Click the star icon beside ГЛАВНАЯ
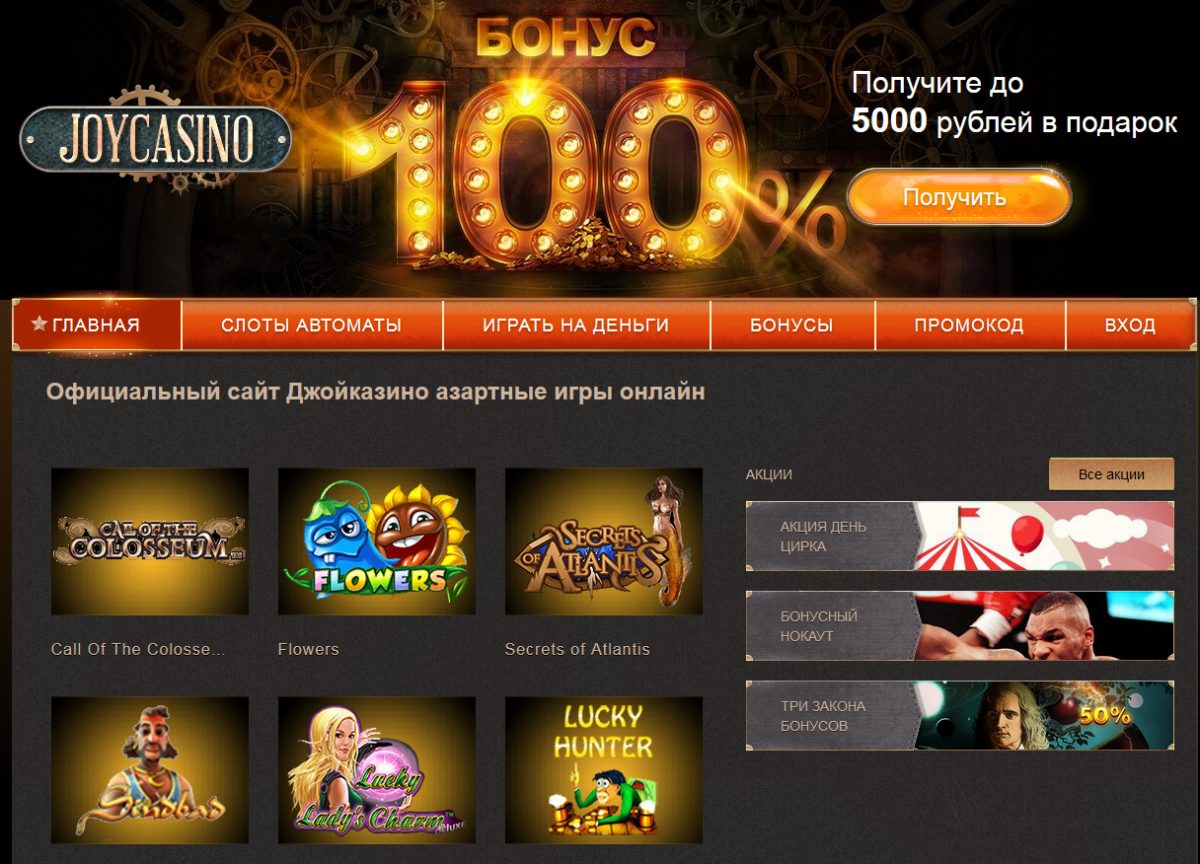Image resolution: width=1200 pixels, height=864 pixels. [40, 324]
